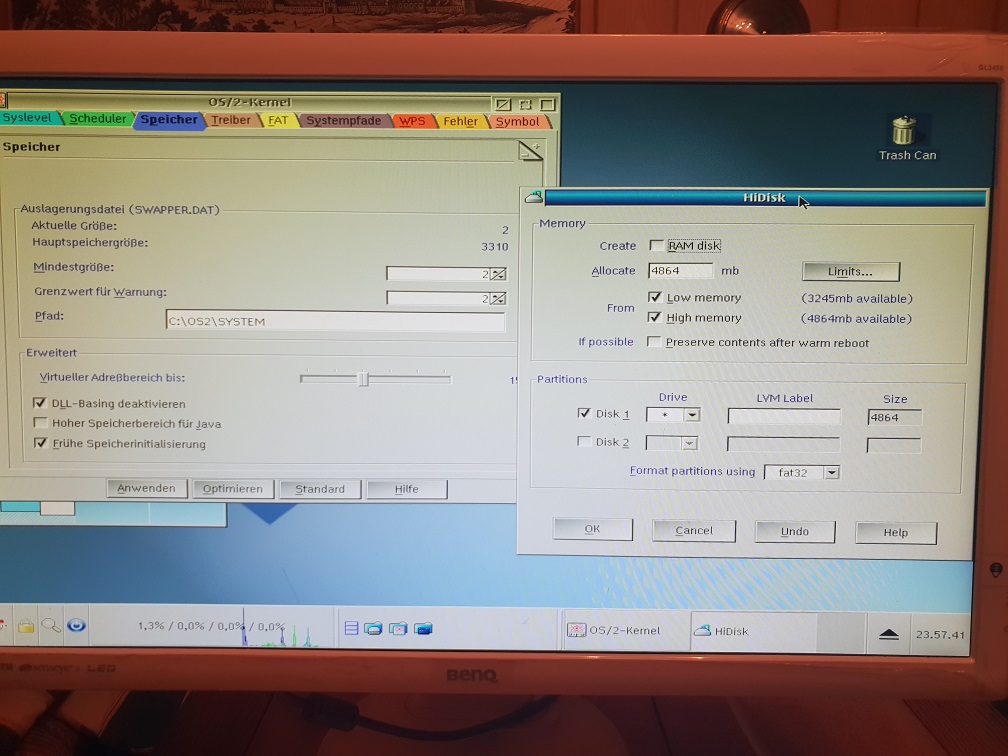The height and width of the screenshot is (756, 1008).
Task: Click the Hilfe button
Action: 406,489
